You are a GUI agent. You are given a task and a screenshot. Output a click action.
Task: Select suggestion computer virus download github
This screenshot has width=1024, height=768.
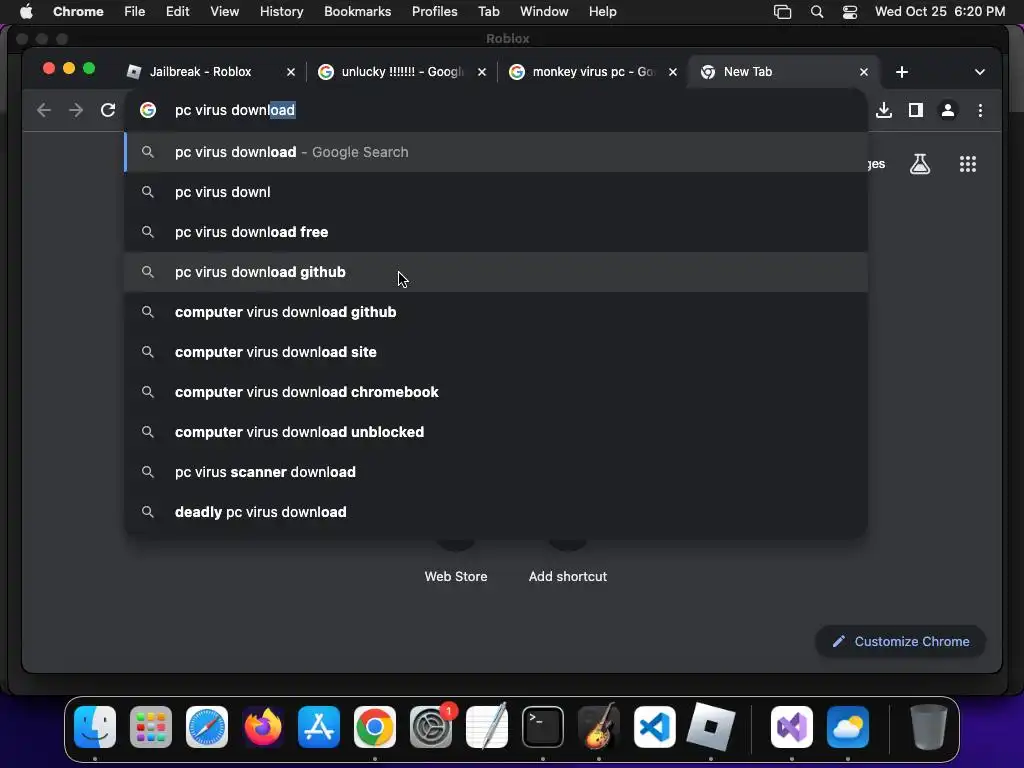pos(496,312)
